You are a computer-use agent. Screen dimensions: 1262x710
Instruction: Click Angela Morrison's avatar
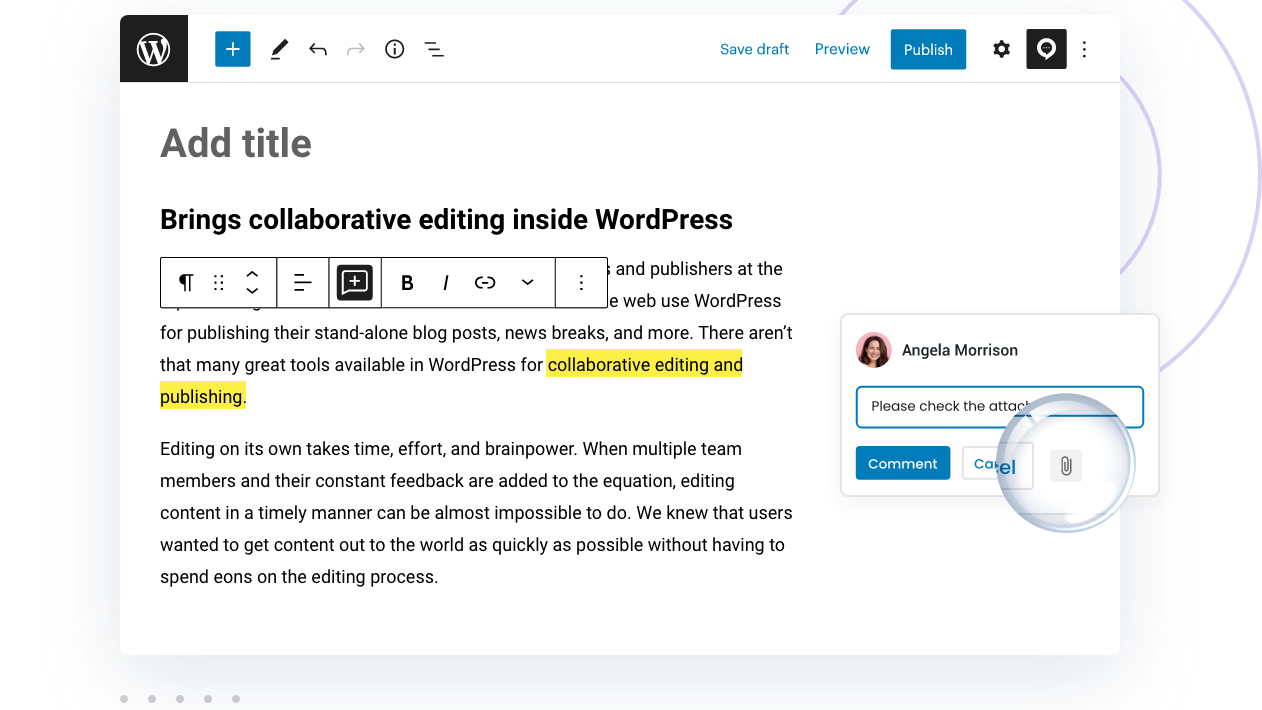coord(874,350)
